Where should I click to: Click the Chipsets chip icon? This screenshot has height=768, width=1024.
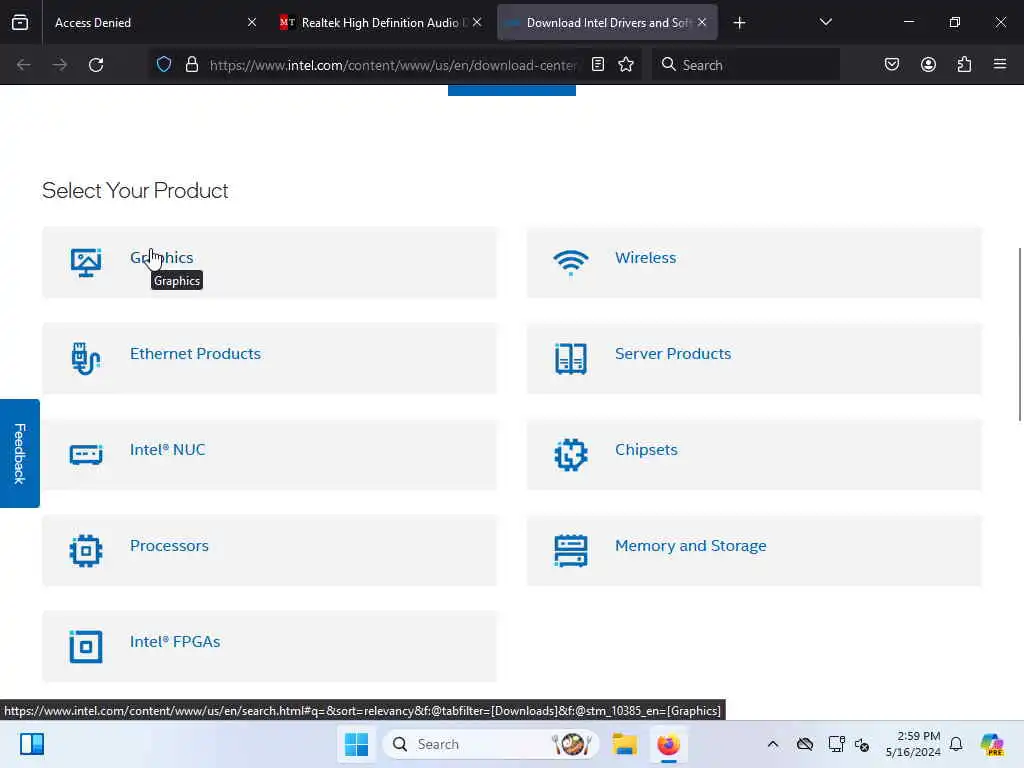[571, 455]
